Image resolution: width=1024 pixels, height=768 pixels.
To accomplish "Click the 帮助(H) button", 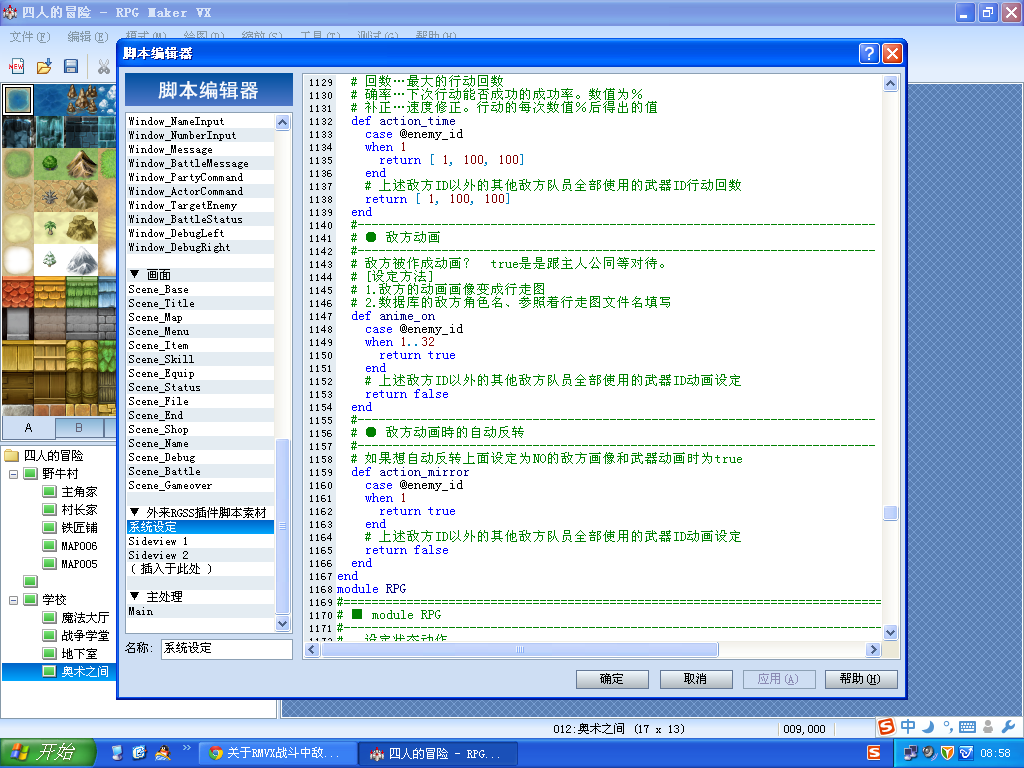I will coord(861,679).
